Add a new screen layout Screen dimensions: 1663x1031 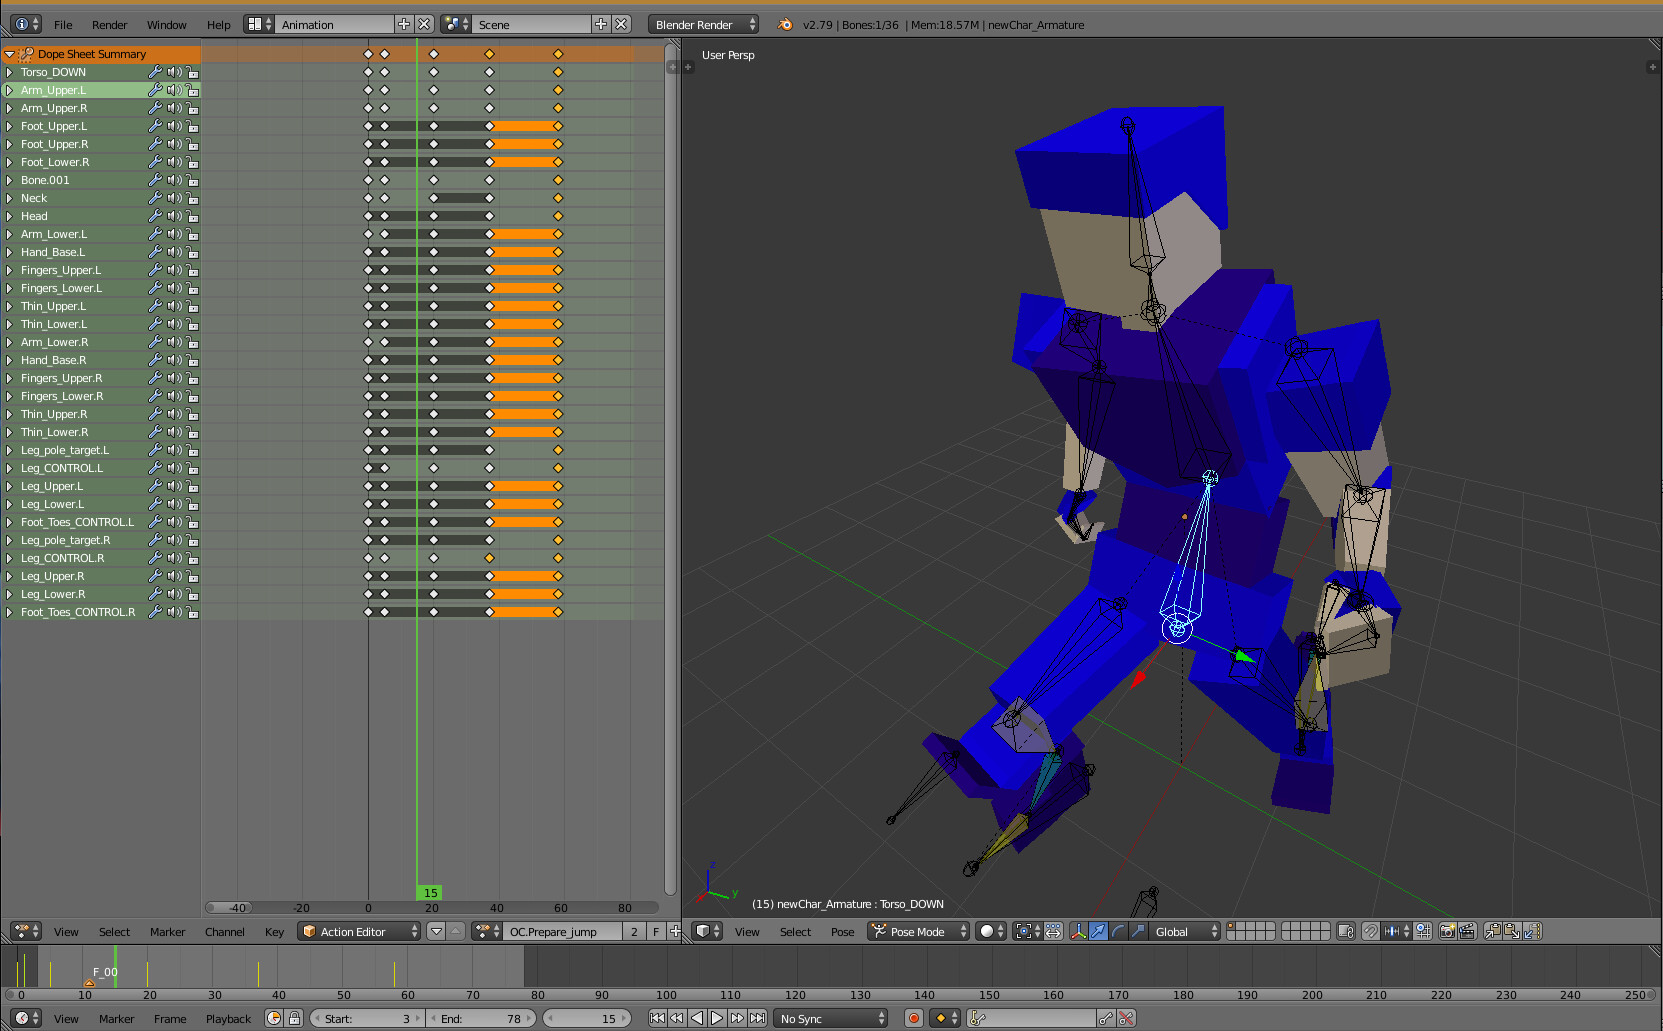(x=404, y=24)
